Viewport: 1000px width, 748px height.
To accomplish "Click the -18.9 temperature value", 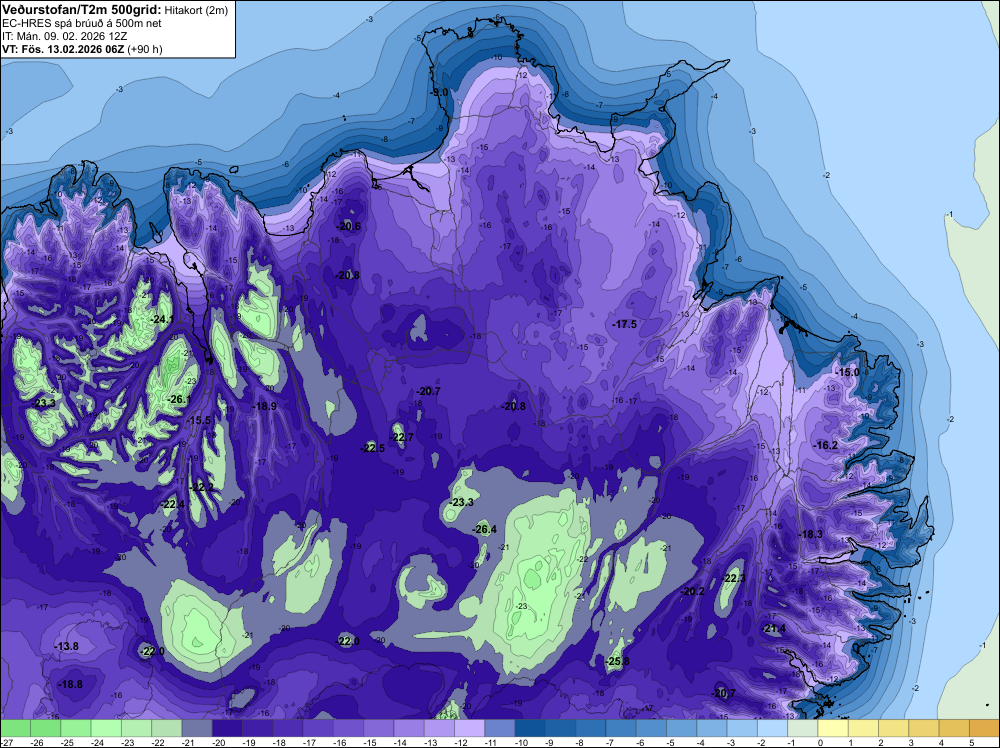I will click(x=264, y=406).
